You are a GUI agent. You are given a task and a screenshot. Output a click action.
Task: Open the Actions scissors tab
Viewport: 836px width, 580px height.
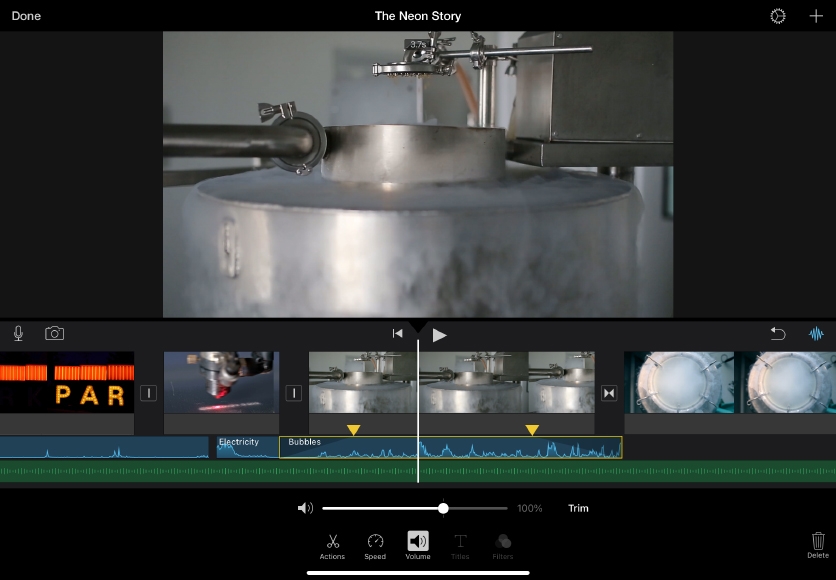(x=332, y=545)
